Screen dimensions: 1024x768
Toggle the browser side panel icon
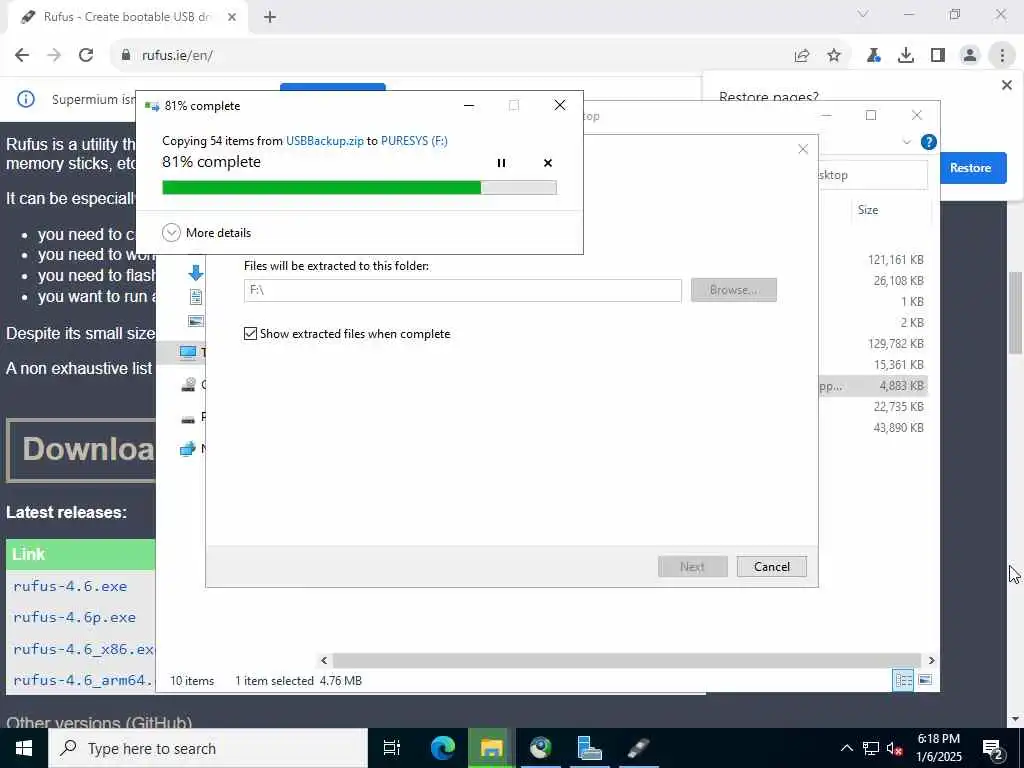pyautogui.click(x=938, y=56)
